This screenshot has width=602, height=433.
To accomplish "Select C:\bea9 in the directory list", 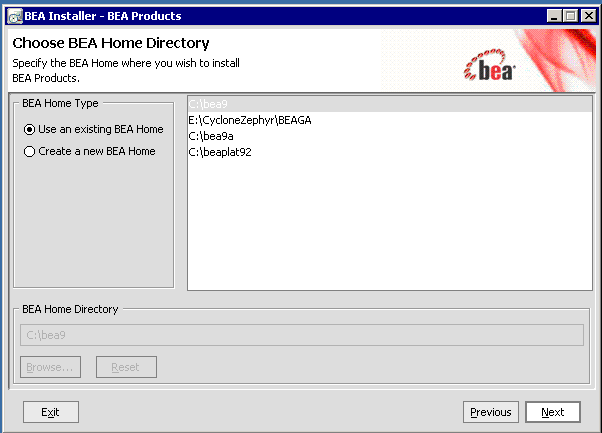I will [389, 104].
